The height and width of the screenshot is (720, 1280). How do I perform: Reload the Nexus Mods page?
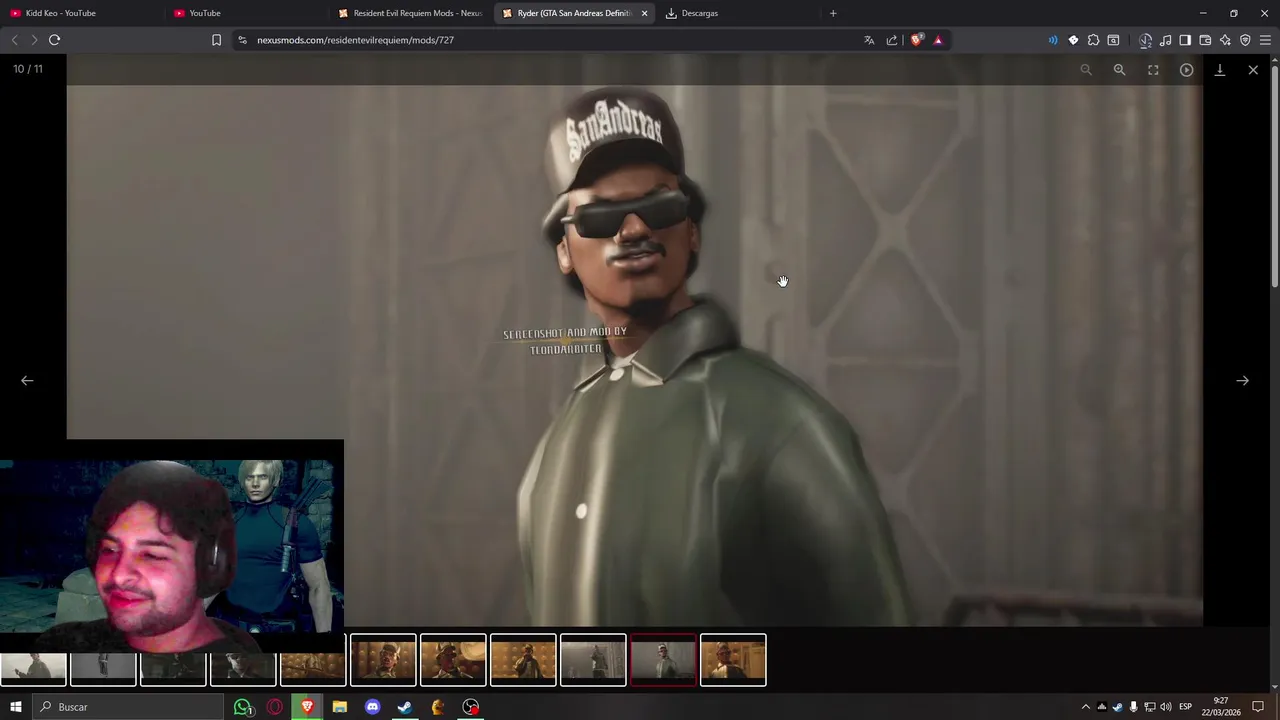click(54, 40)
